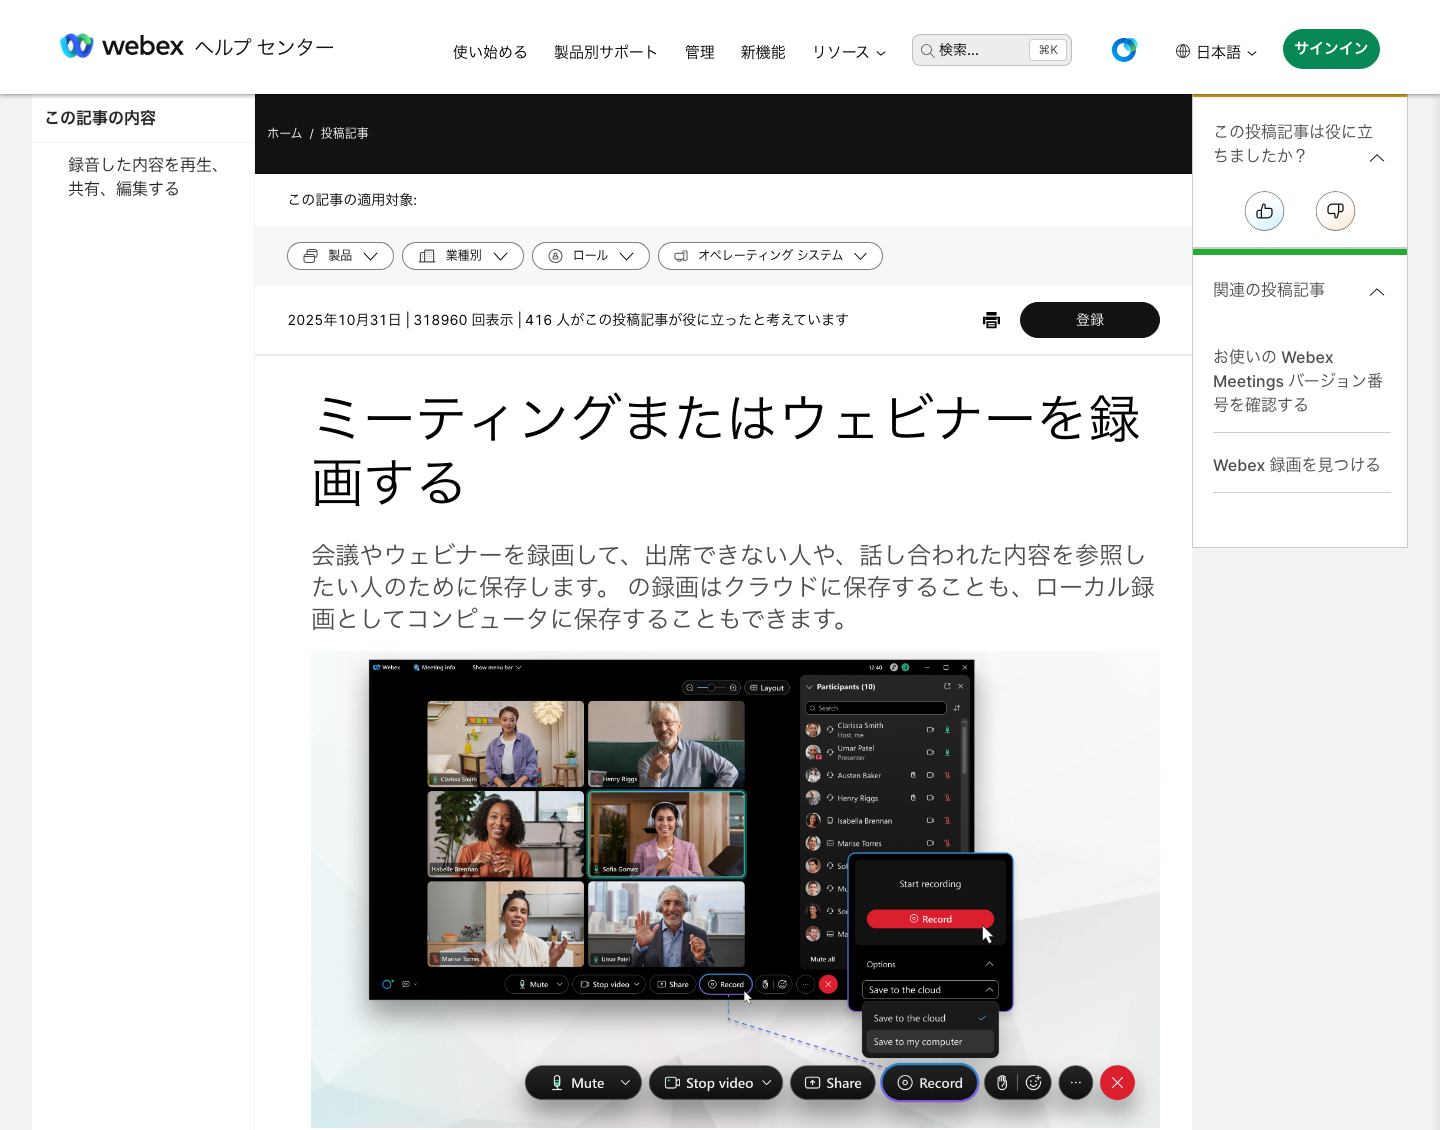
Task: Open the 管理 menu item
Action: coord(700,52)
